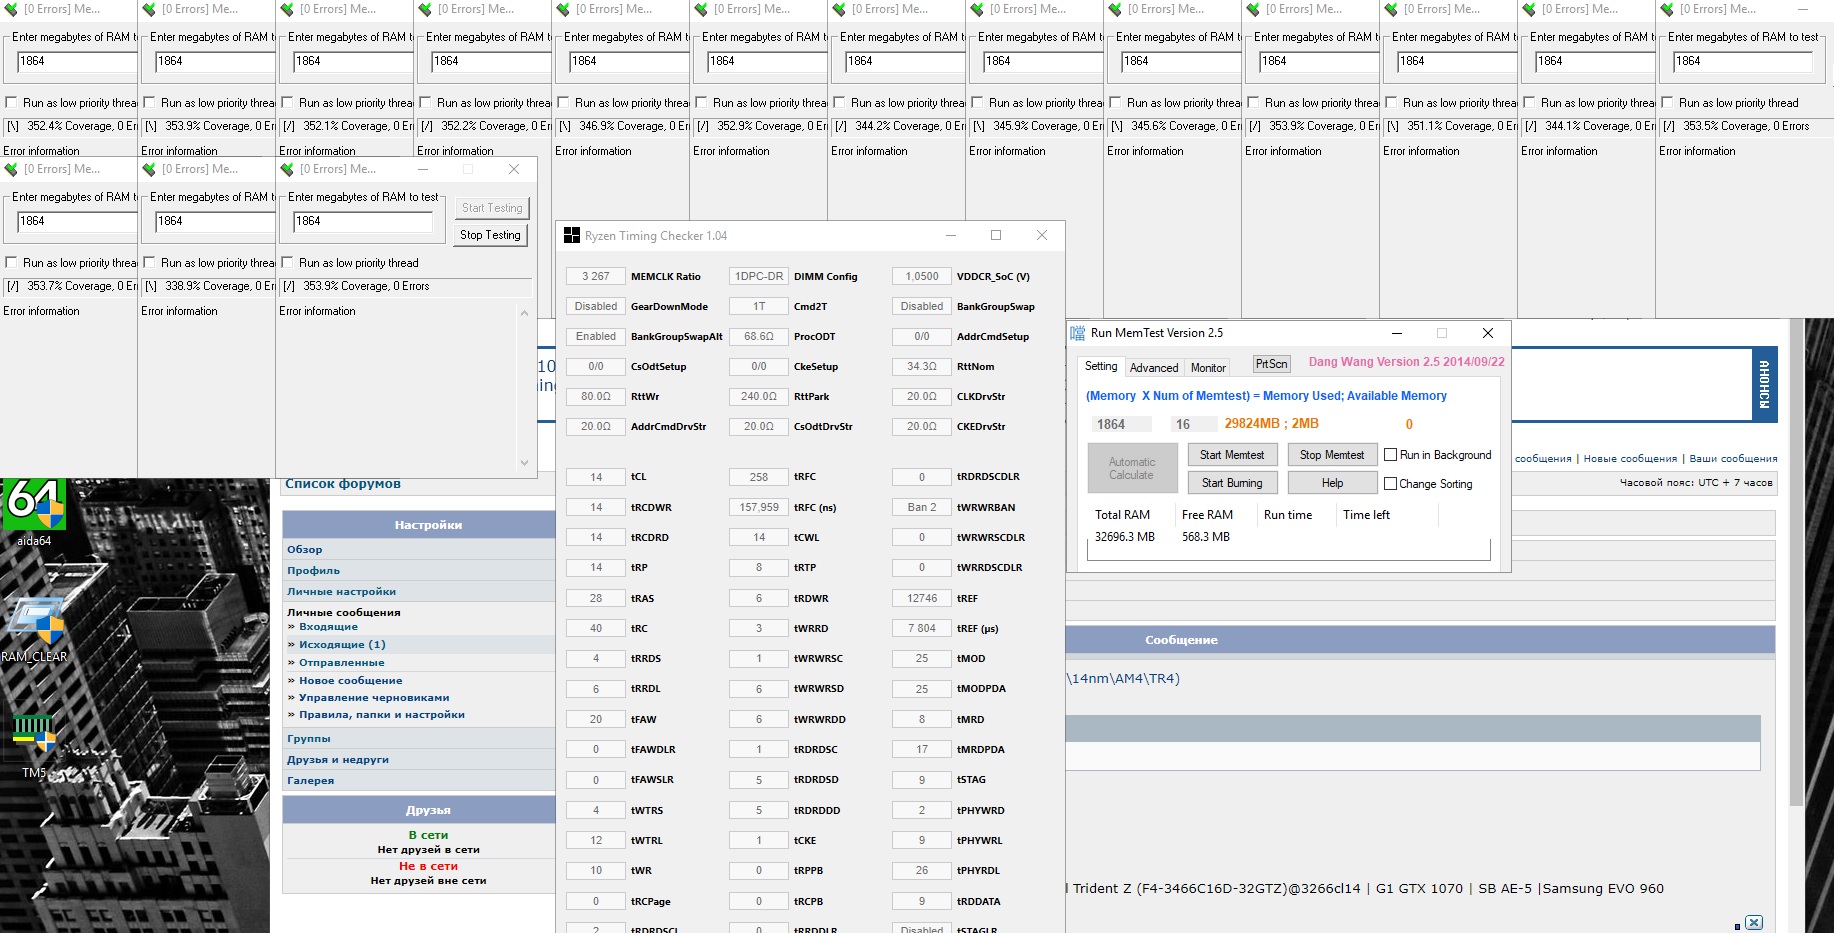
Task: Open Help in Run MemTest
Action: tap(1332, 483)
